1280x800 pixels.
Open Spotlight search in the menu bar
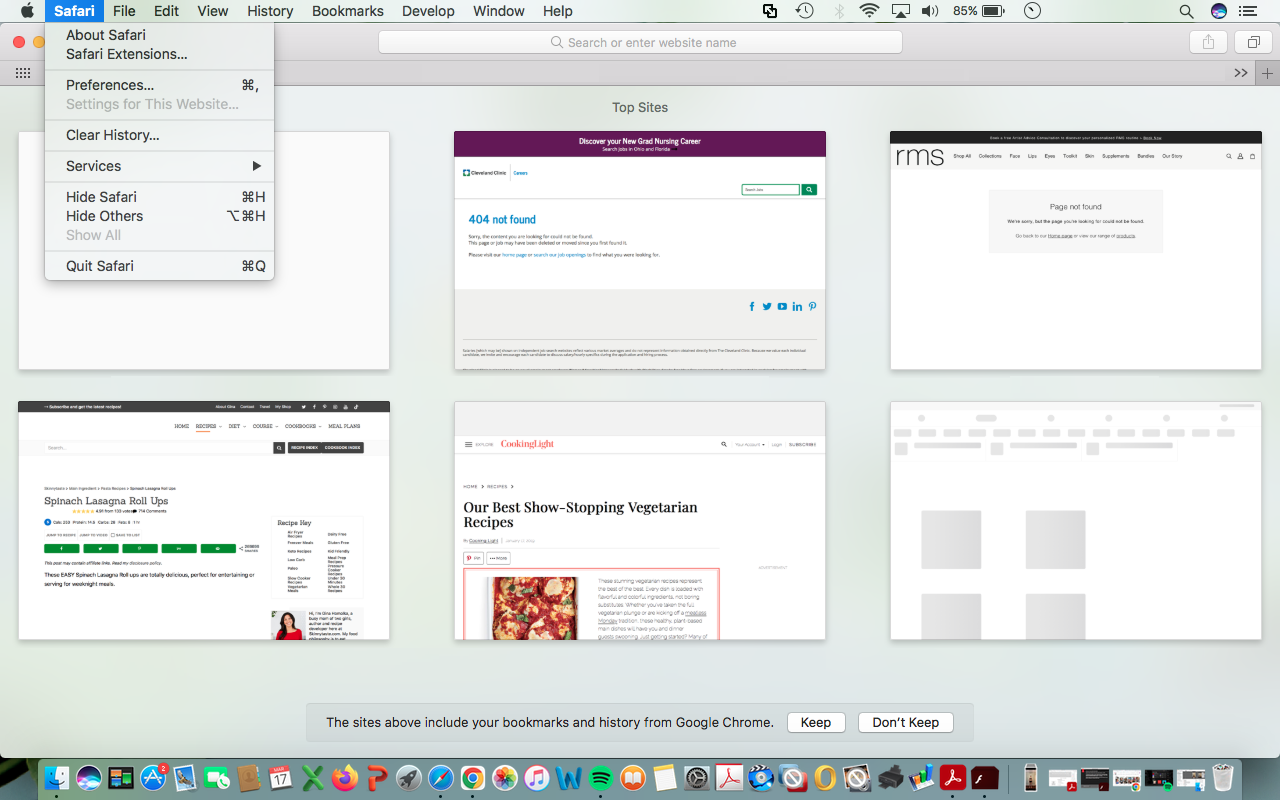pyautogui.click(x=1186, y=11)
